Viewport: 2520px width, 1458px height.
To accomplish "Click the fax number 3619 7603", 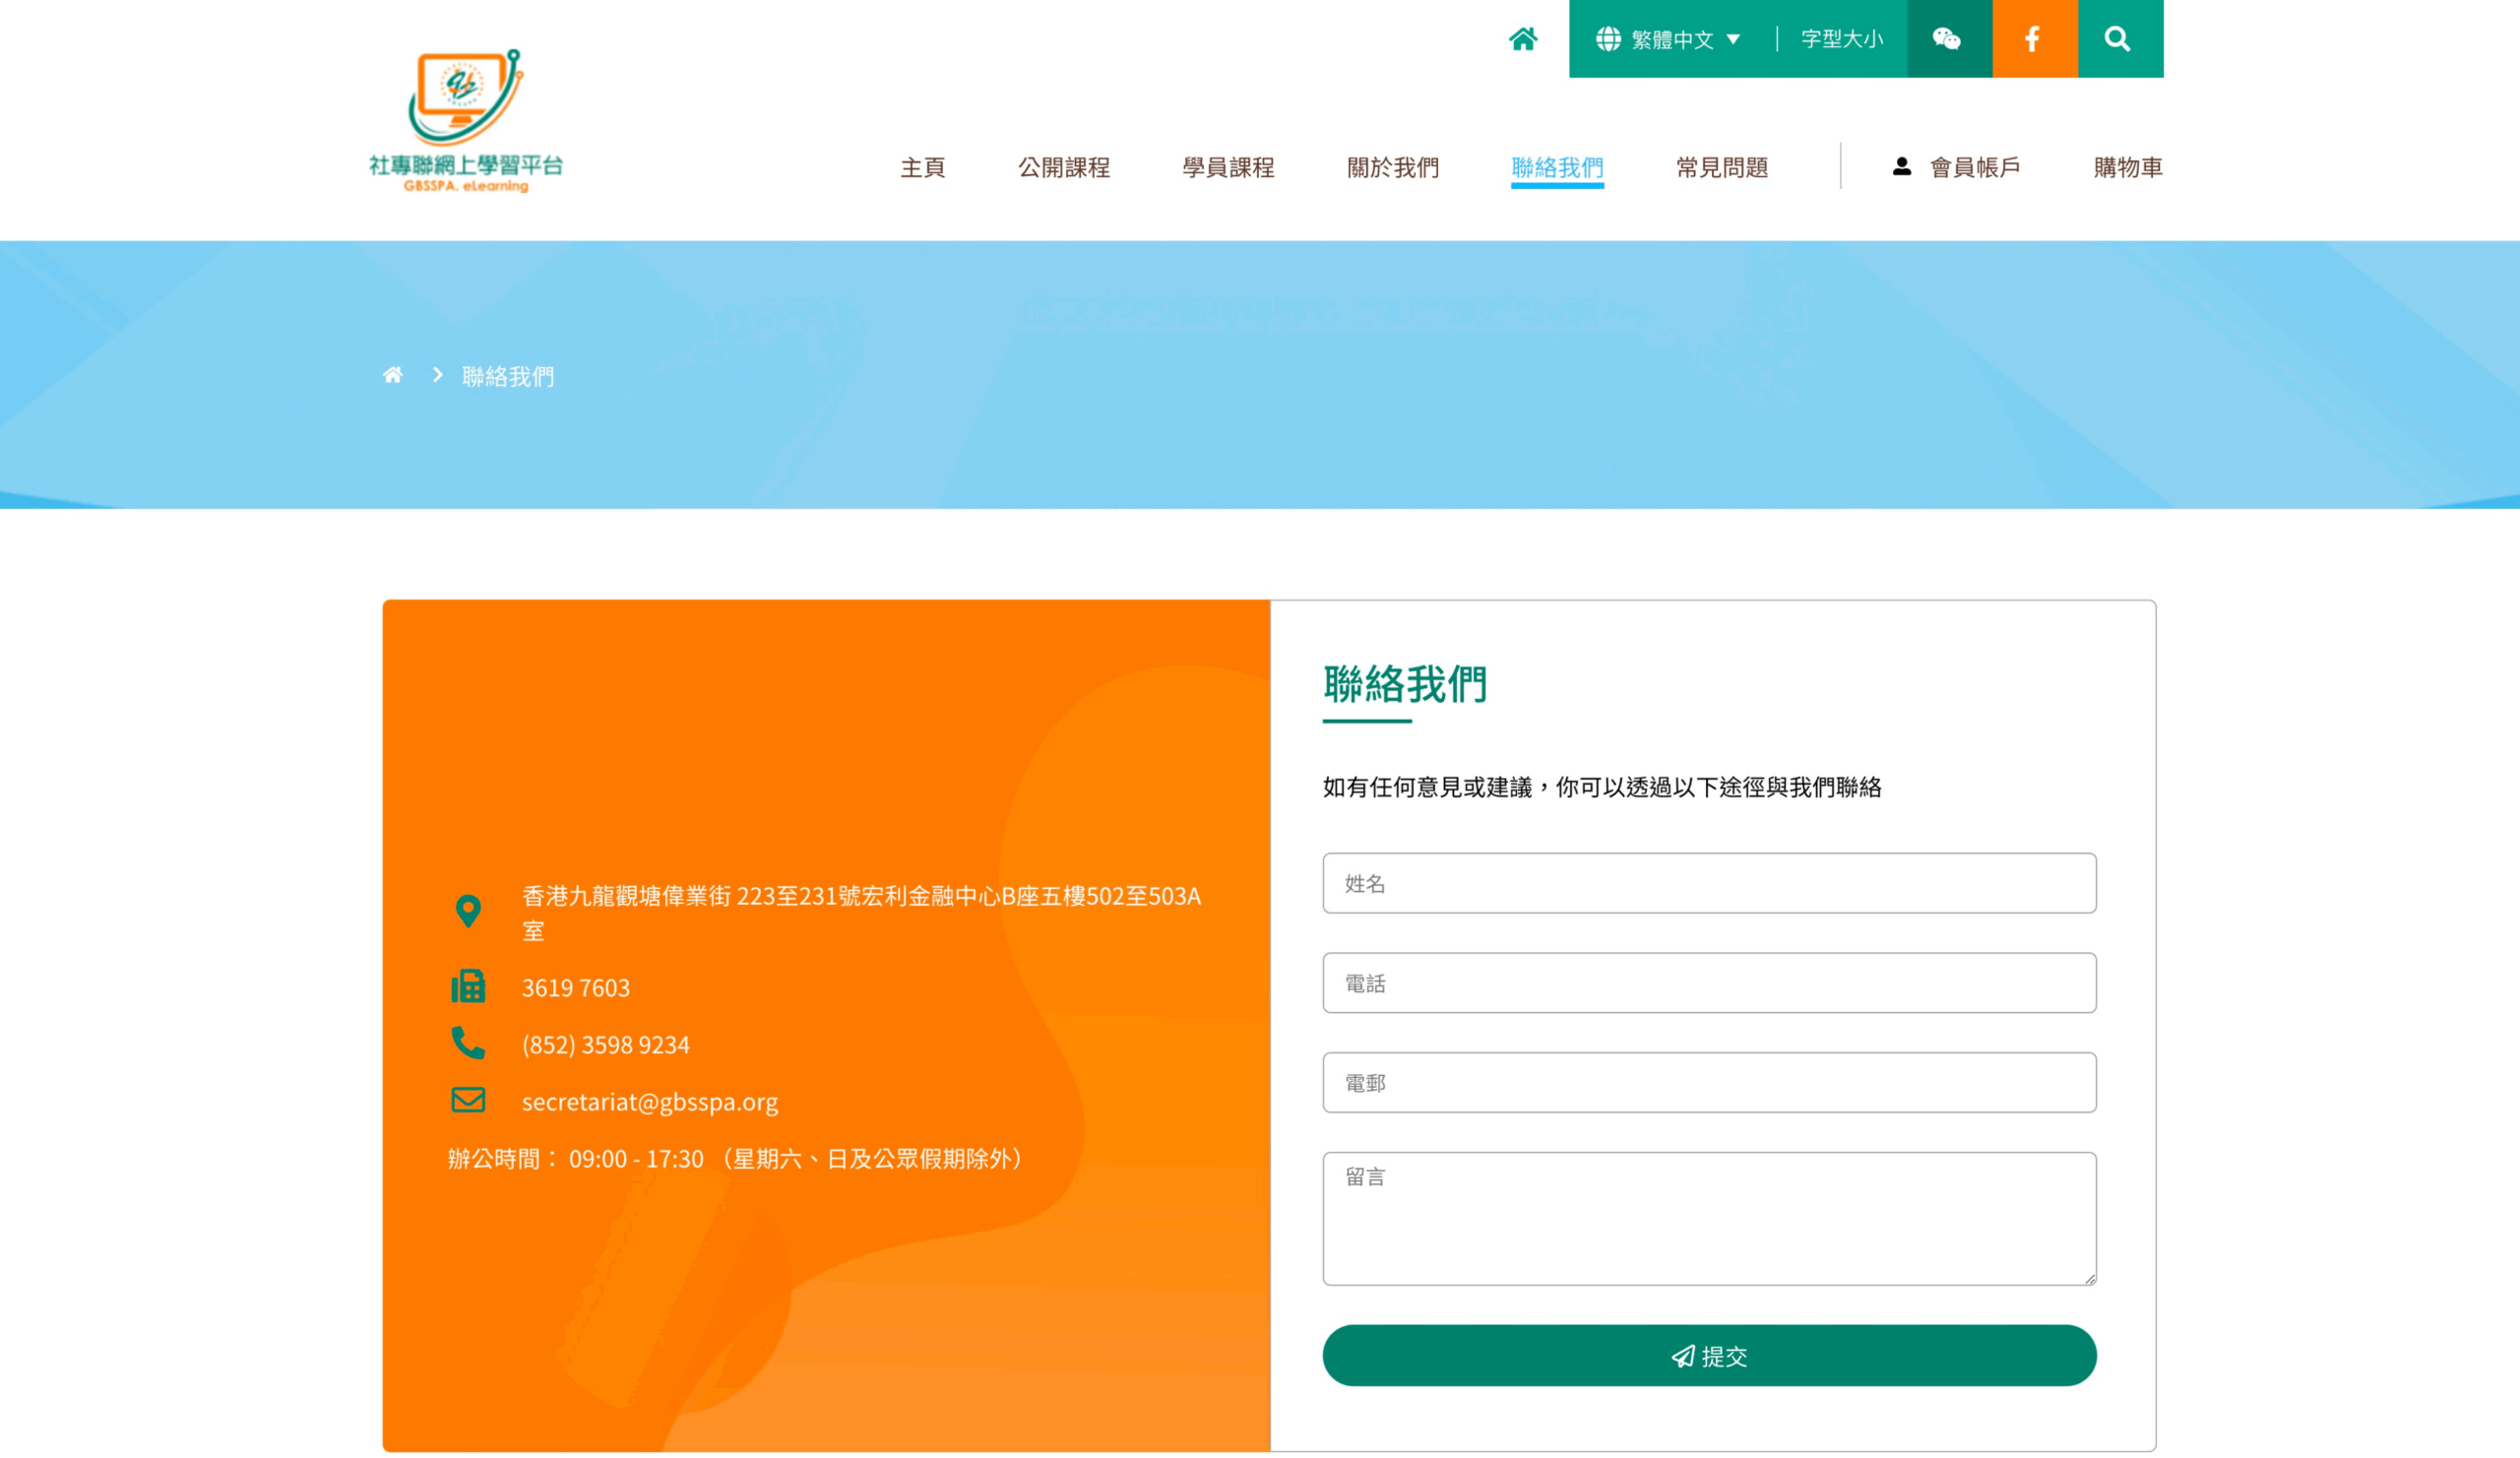I will coord(575,987).
